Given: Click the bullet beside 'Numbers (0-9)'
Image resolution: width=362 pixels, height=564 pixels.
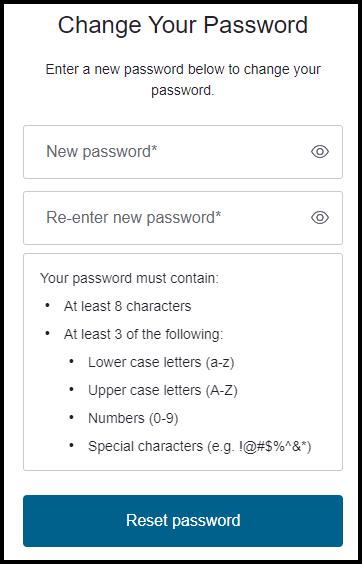Looking at the screenshot, I should pos(71,417).
